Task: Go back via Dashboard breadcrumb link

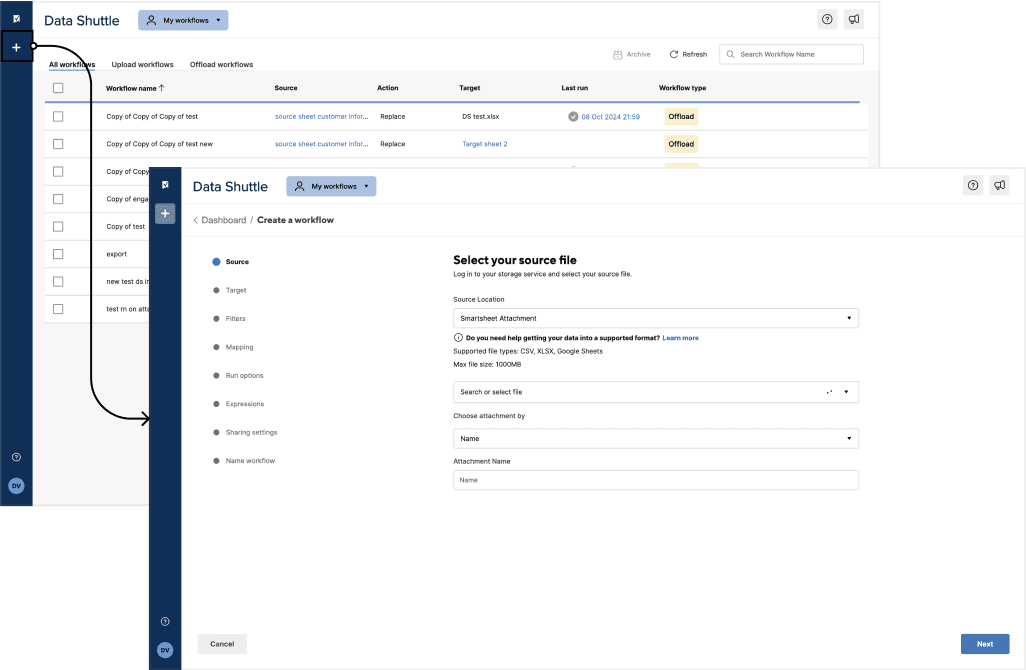Action: tap(224, 220)
